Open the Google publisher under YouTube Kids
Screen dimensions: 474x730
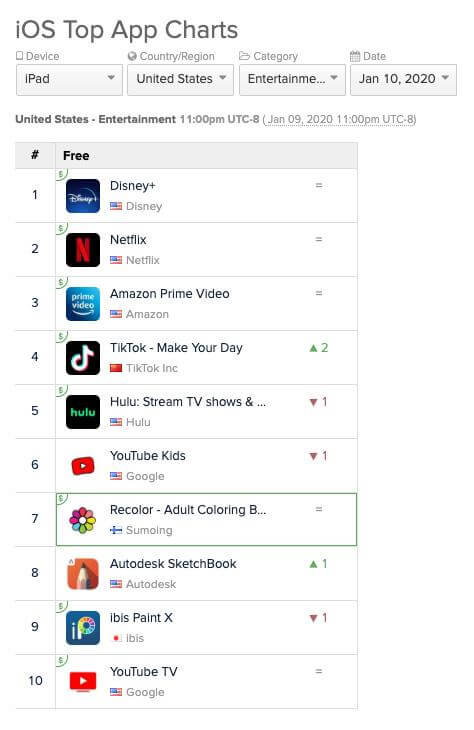(145, 476)
